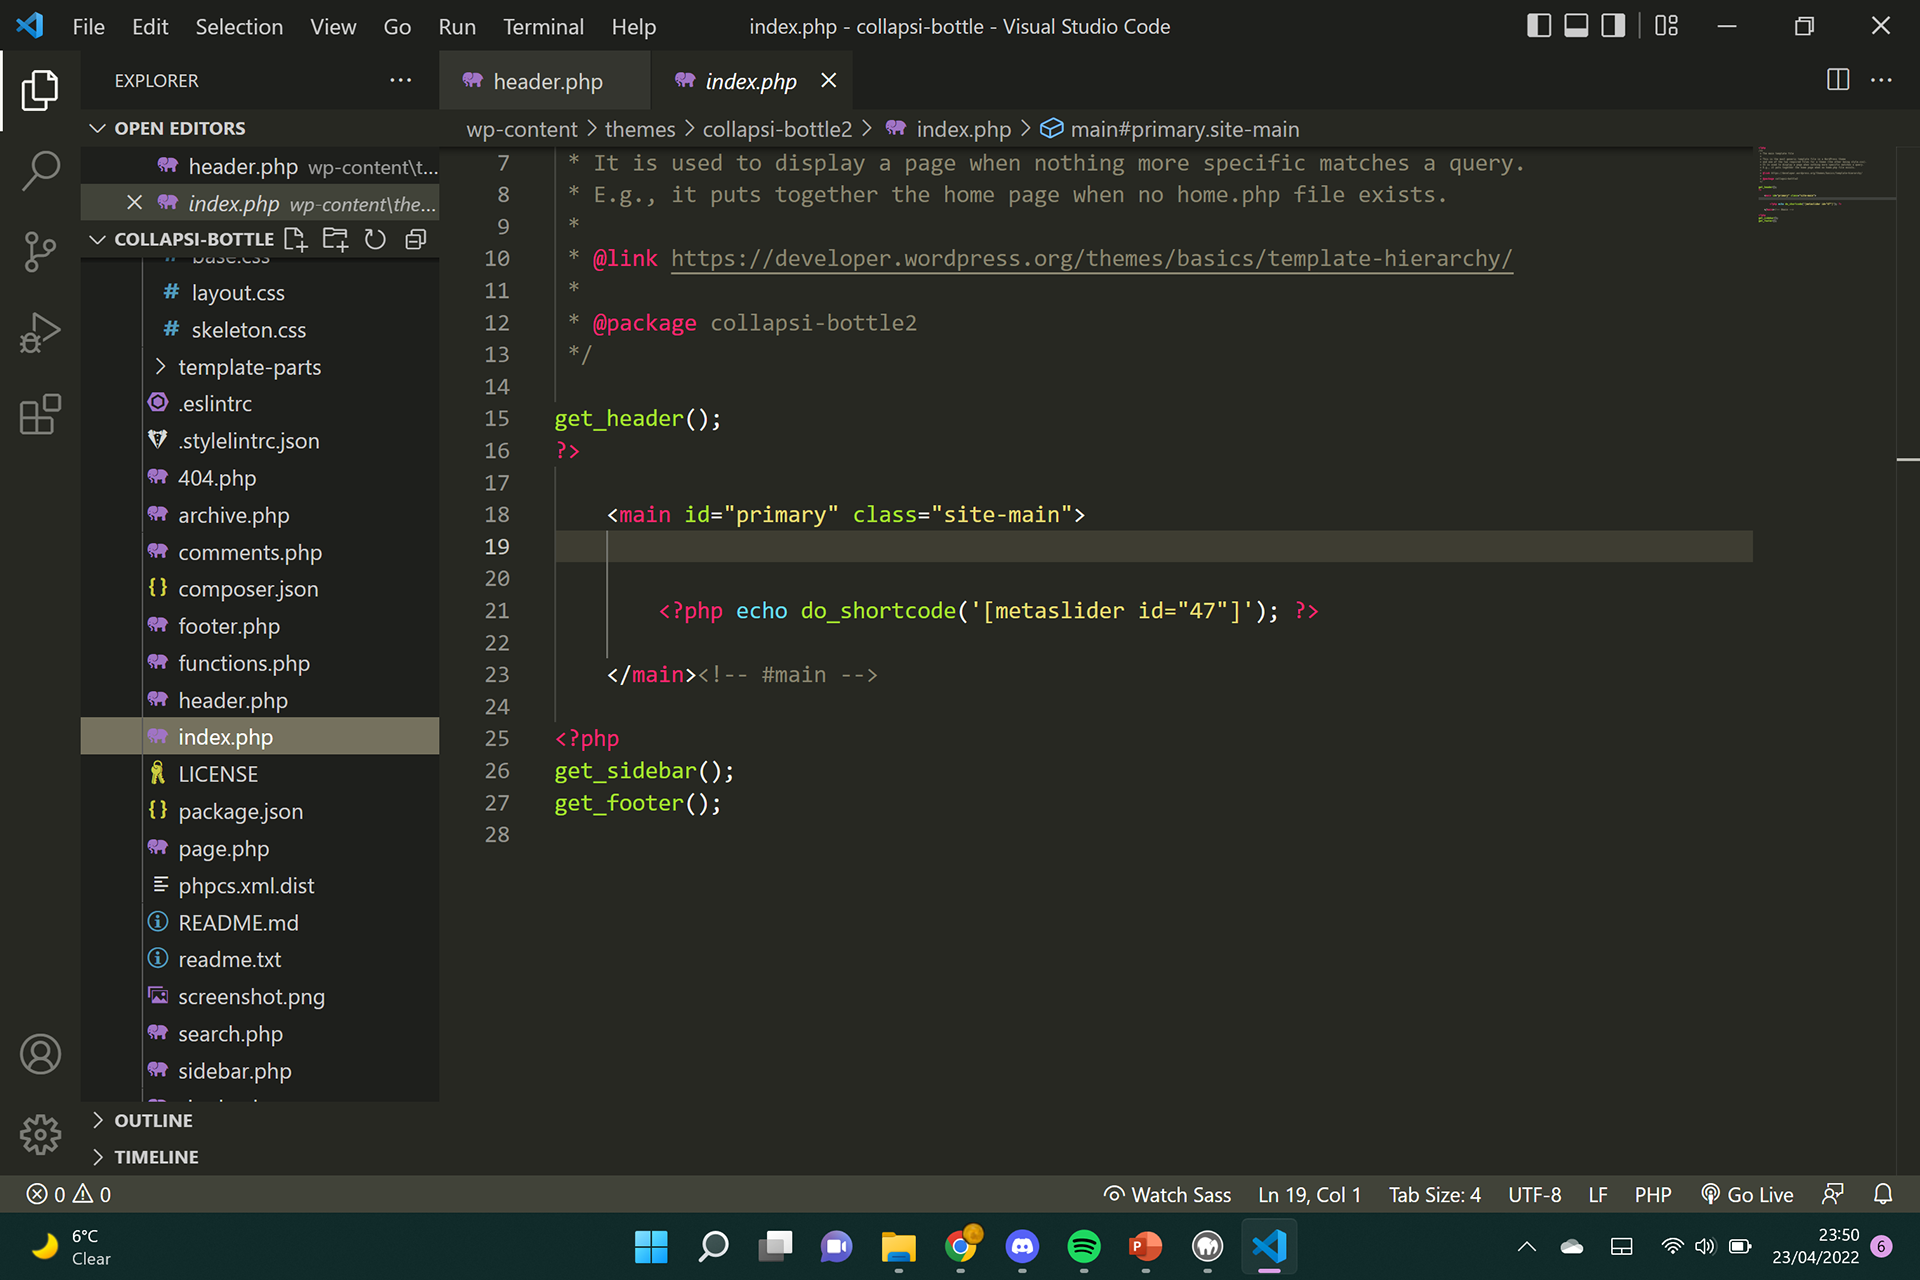Open the developer.wordpress.org template-hierarchy link

click(x=1091, y=258)
